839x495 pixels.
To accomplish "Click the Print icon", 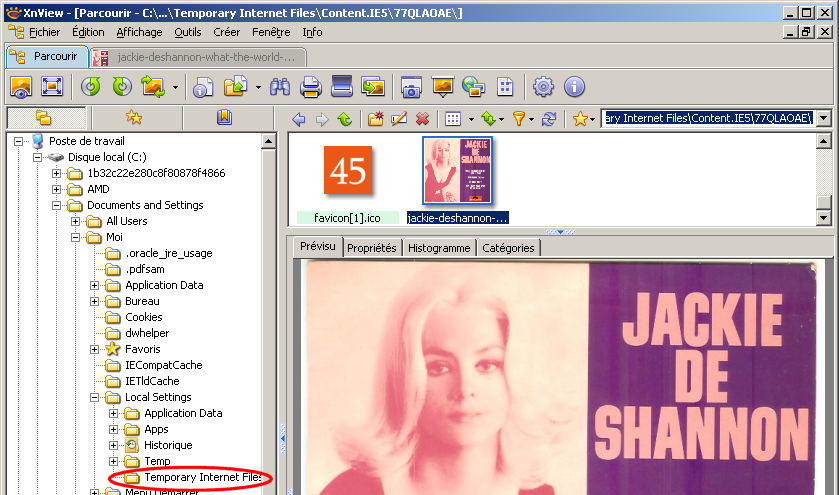I will pyautogui.click(x=311, y=87).
